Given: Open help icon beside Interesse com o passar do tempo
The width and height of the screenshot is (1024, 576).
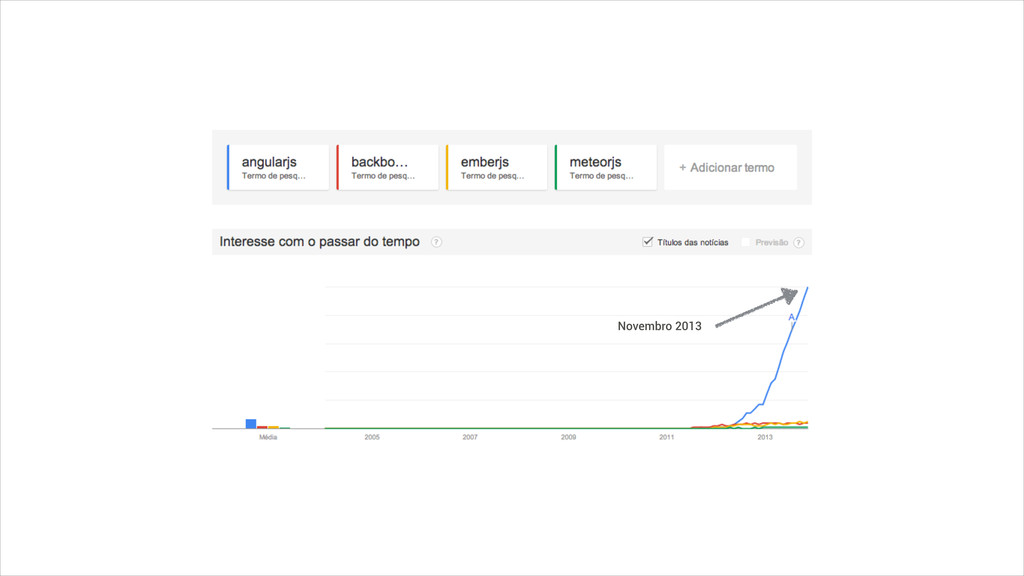Looking at the screenshot, I should pos(436,242).
